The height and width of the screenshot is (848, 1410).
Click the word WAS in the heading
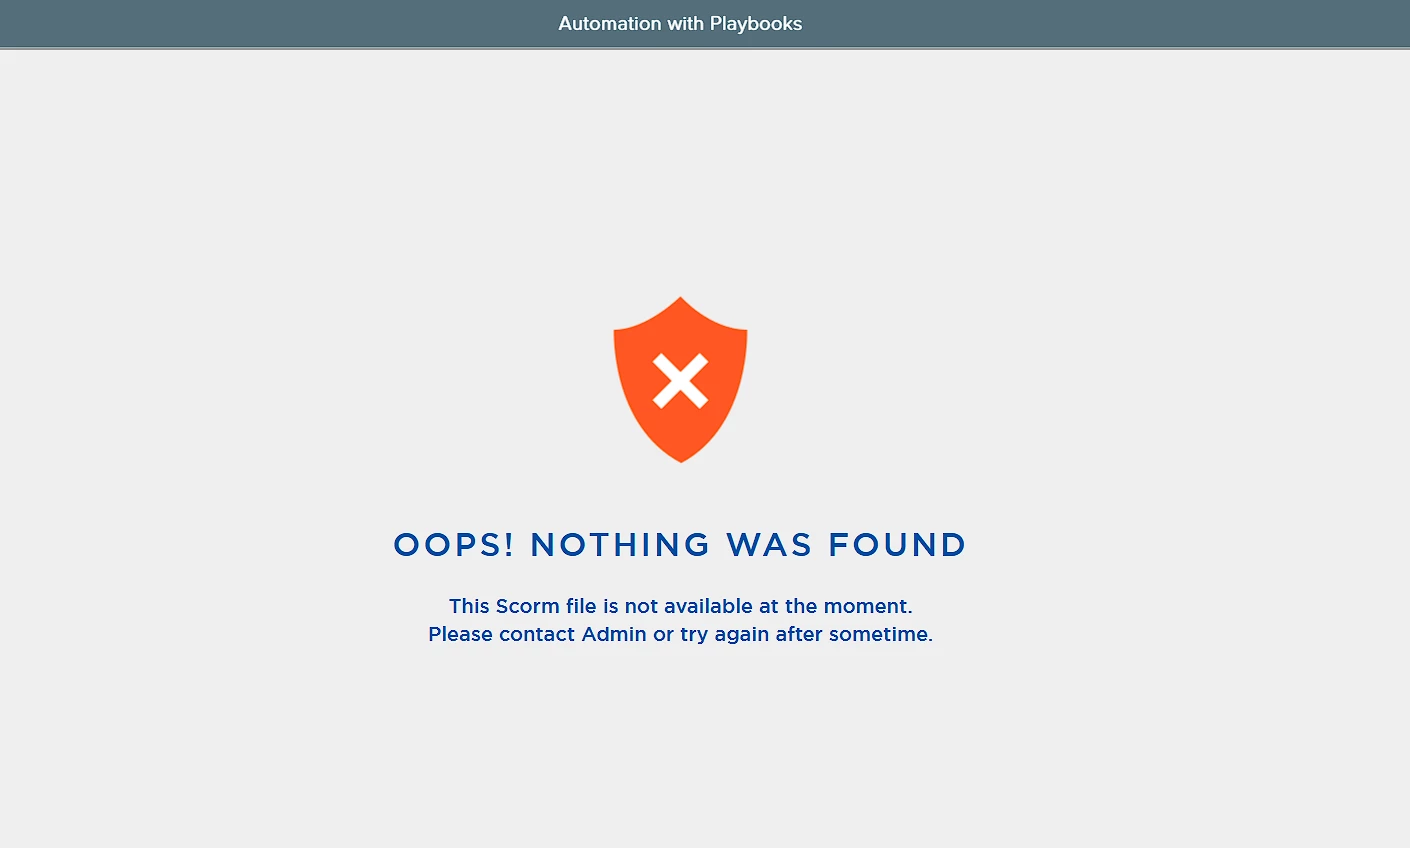pos(769,545)
